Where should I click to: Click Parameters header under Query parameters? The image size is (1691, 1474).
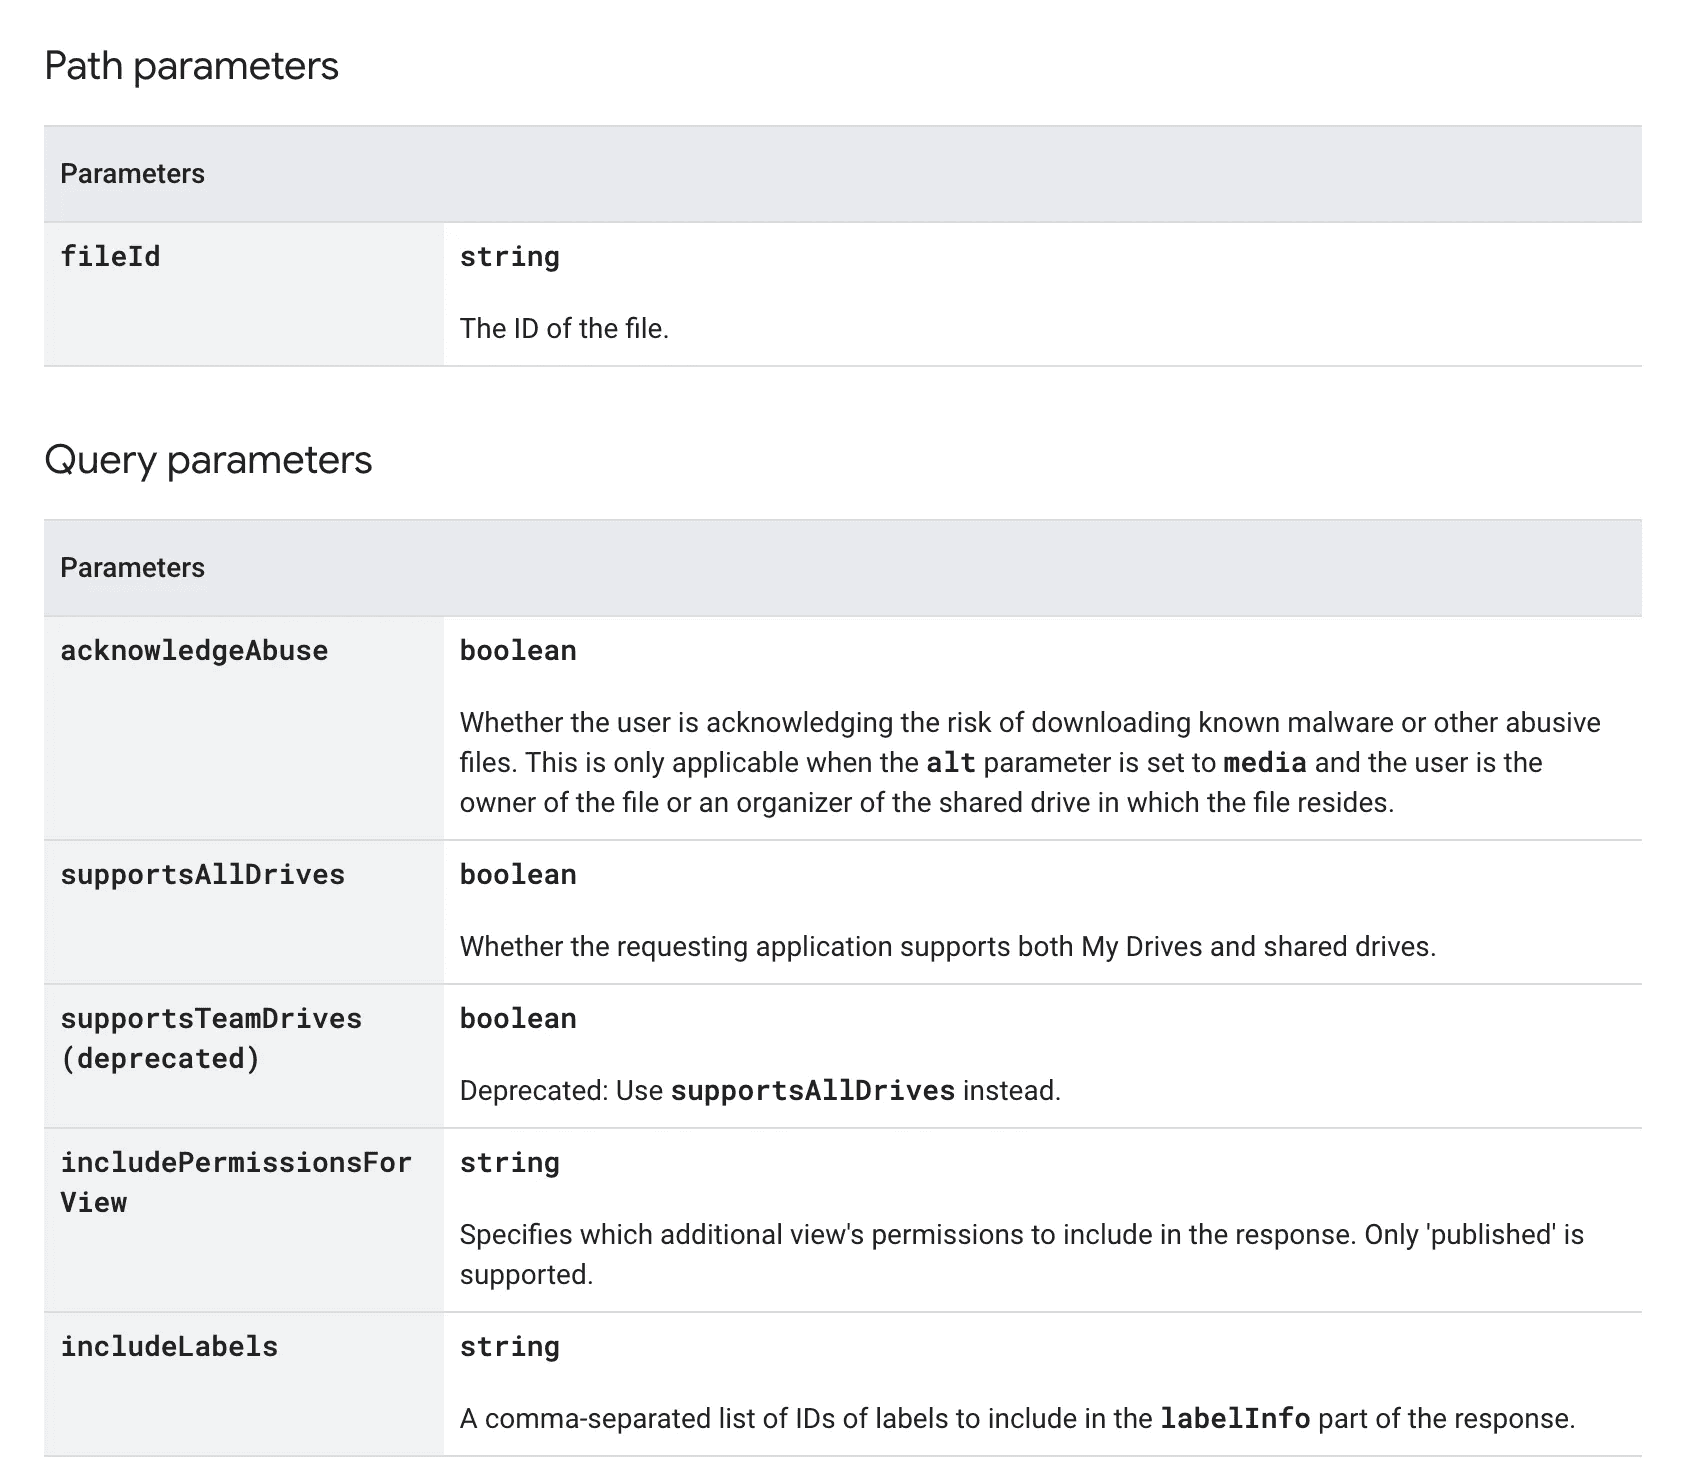point(132,568)
